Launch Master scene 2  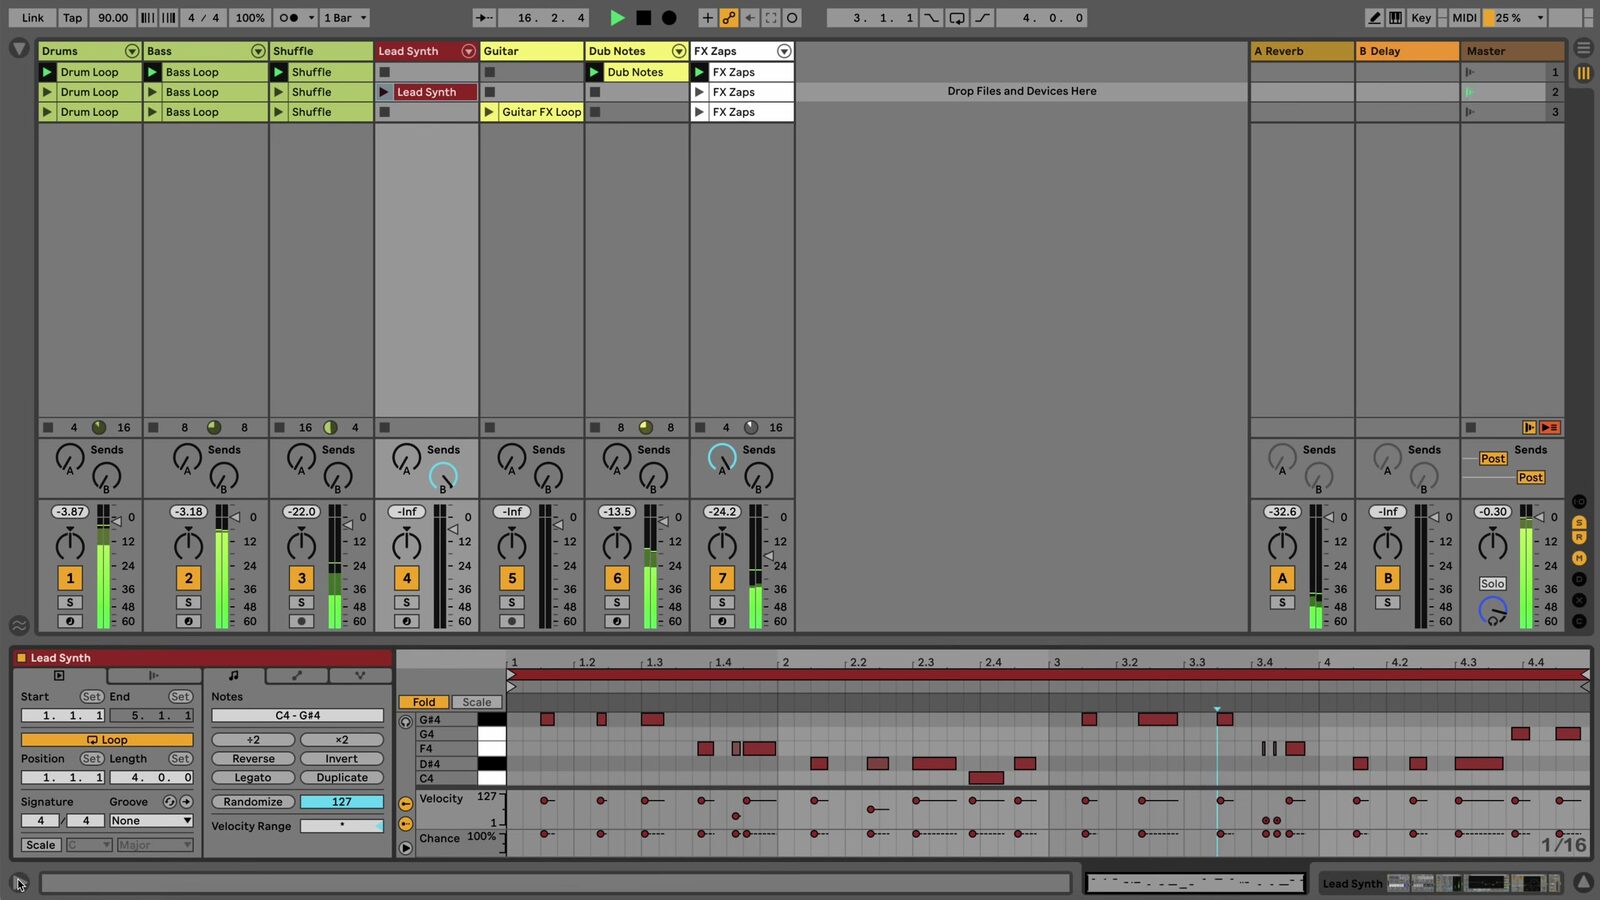click(x=1470, y=92)
